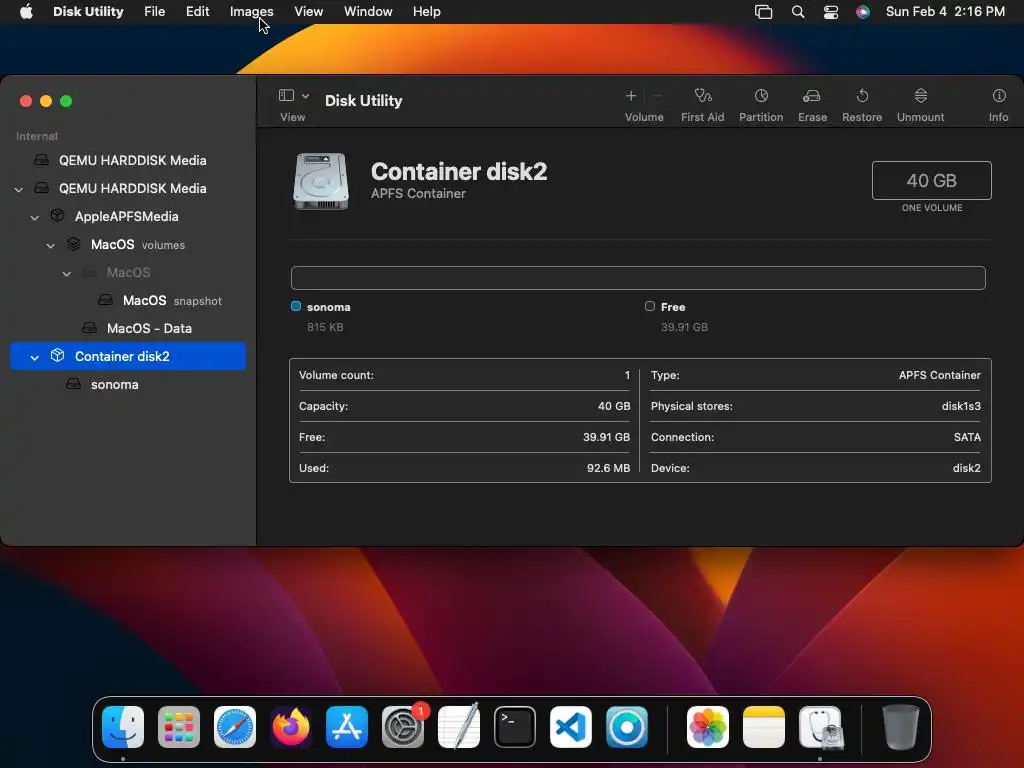
Task: Launch Safari from the Dock
Action: (235, 727)
